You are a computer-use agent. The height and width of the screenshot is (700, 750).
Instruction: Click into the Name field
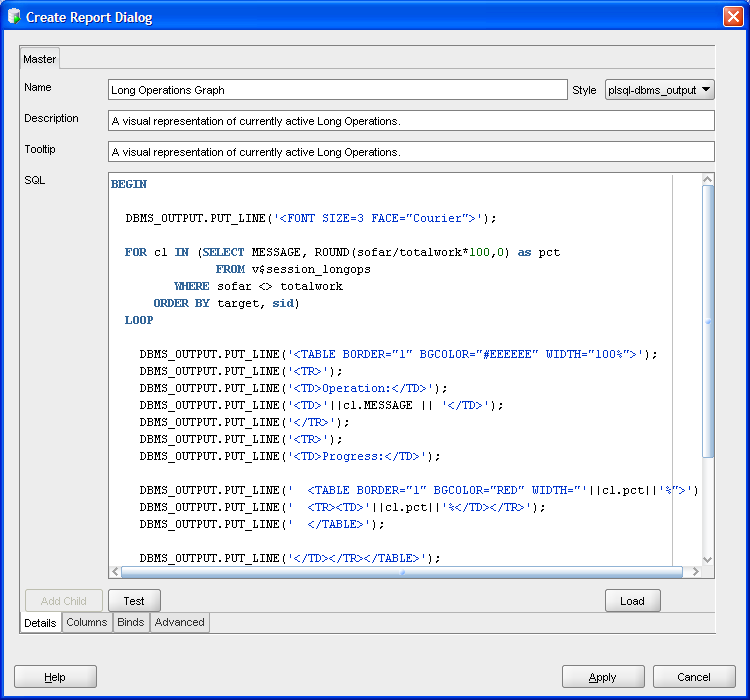tap(337, 90)
